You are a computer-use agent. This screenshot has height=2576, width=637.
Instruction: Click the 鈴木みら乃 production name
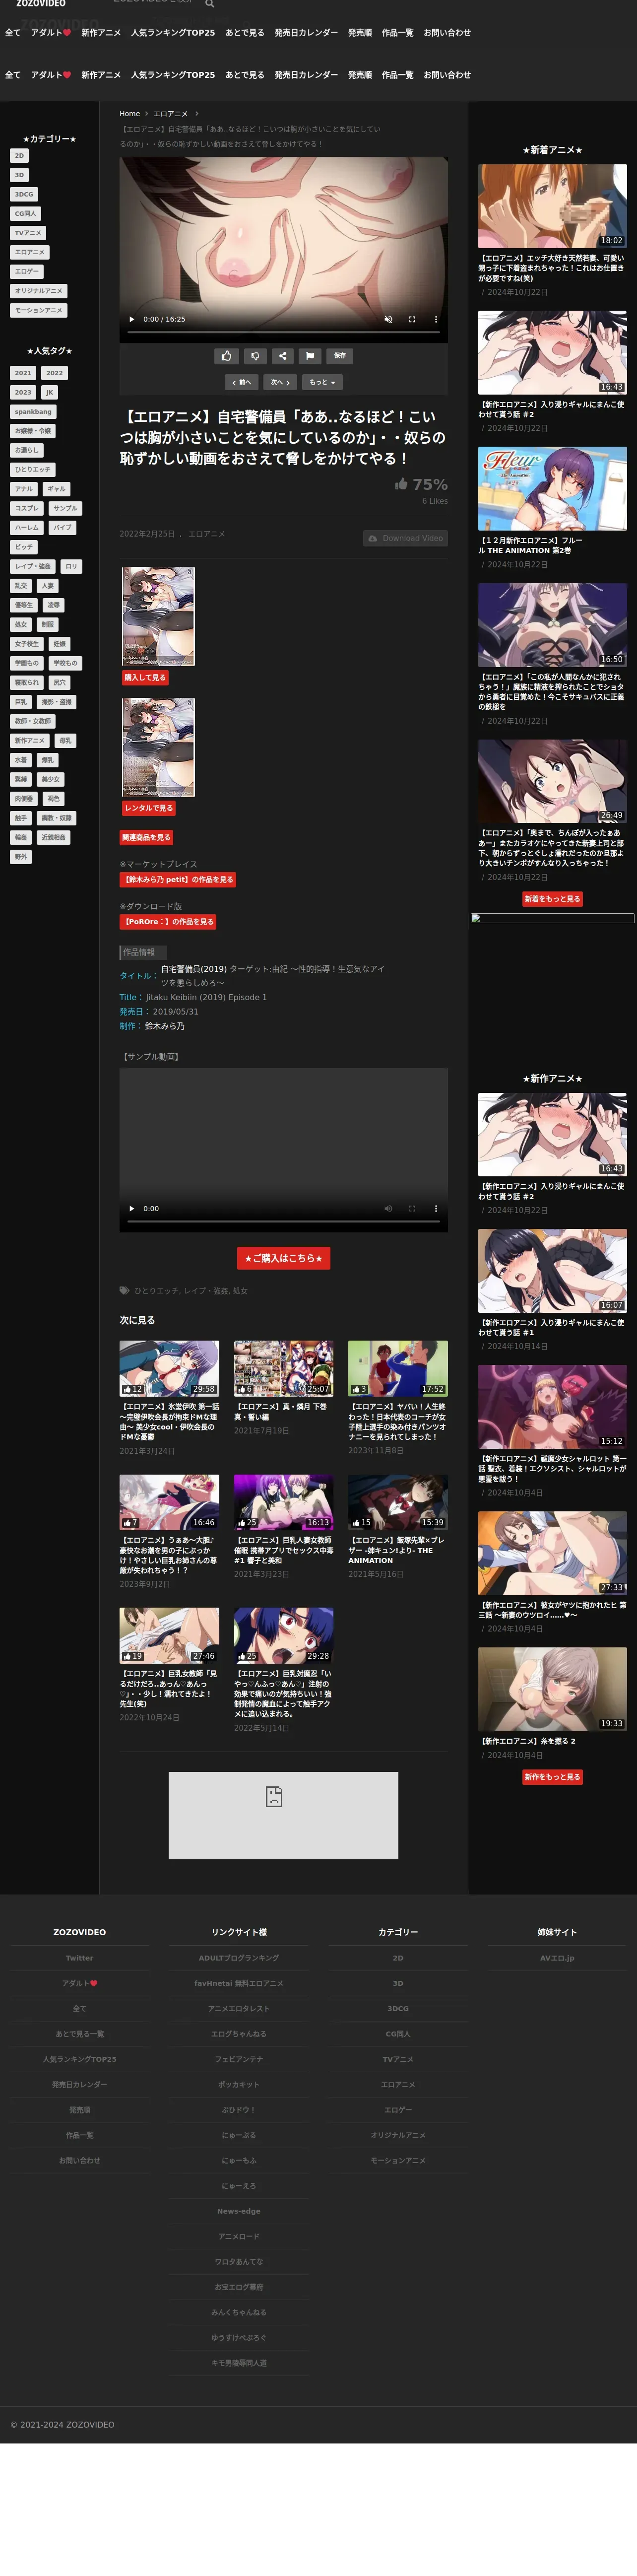(165, 1026)
